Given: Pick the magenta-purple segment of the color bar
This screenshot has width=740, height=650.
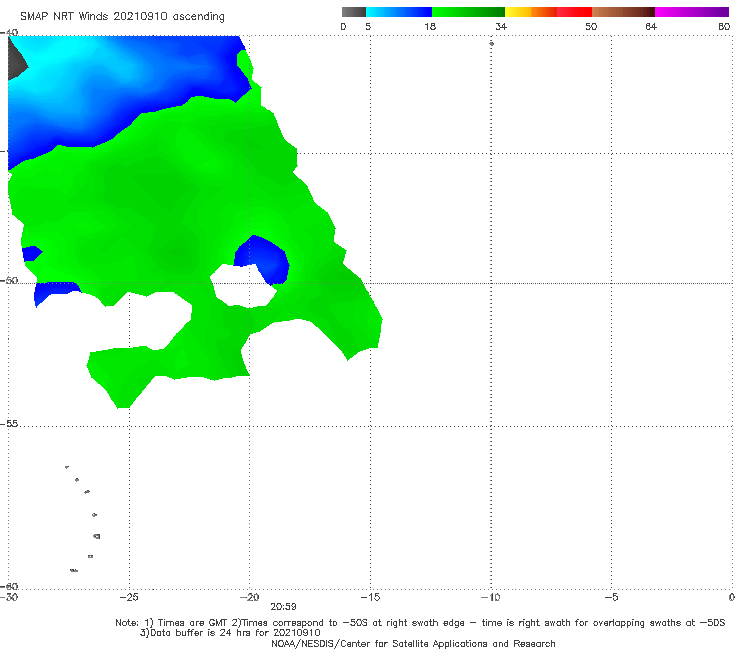Looking at the screenshot, I should pos(692,12).
